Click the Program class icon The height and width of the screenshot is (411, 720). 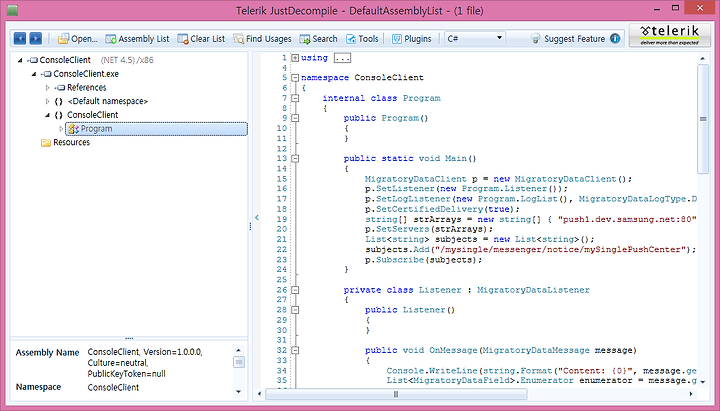pos(73,129)
